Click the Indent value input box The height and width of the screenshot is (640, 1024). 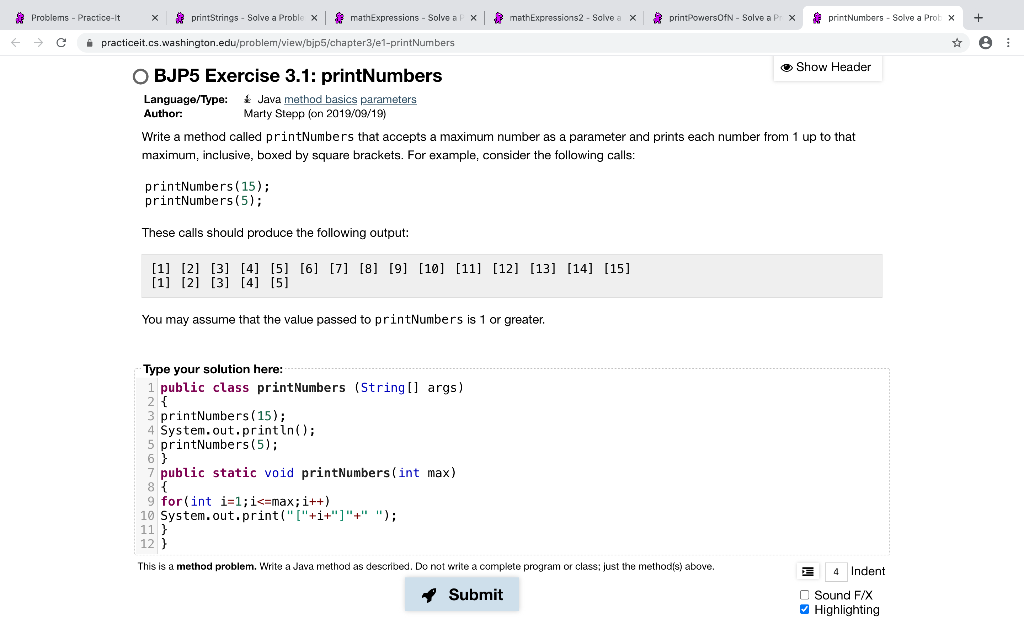coord(834,571)
